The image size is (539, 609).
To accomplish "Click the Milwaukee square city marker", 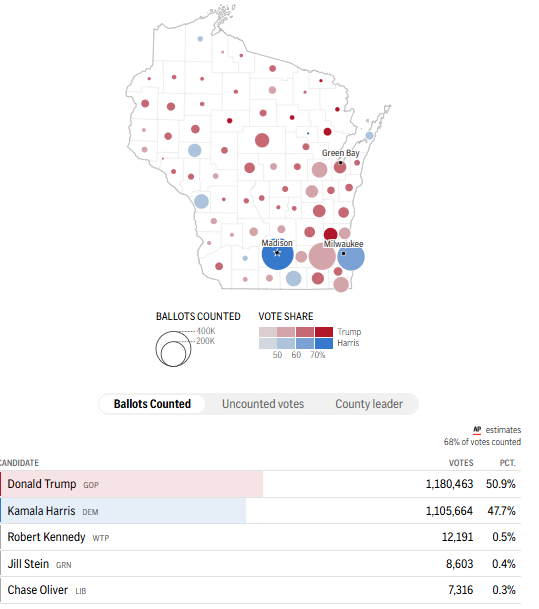I will tap(343, 254).
